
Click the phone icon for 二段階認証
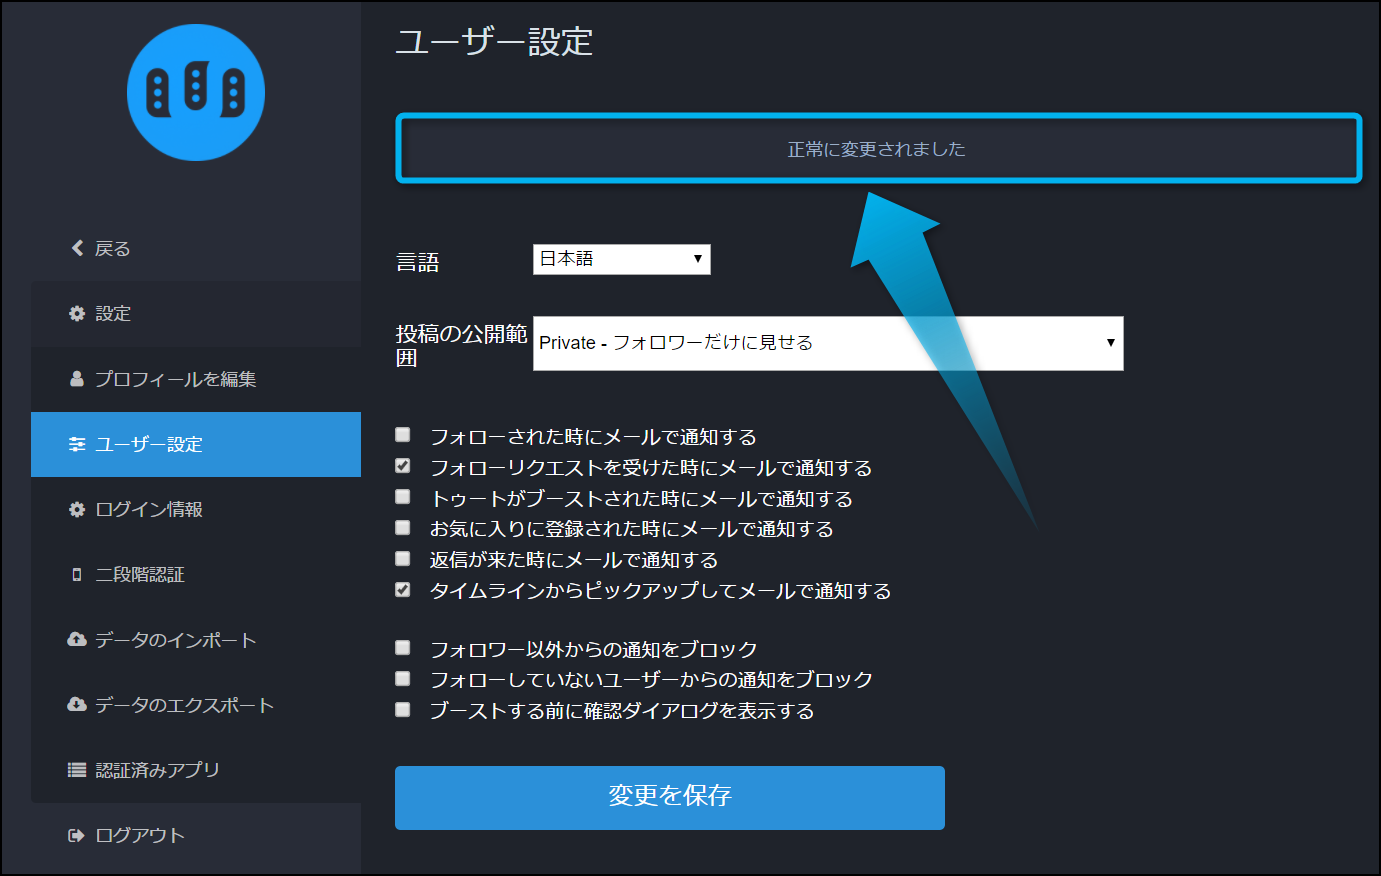(77, 575)
